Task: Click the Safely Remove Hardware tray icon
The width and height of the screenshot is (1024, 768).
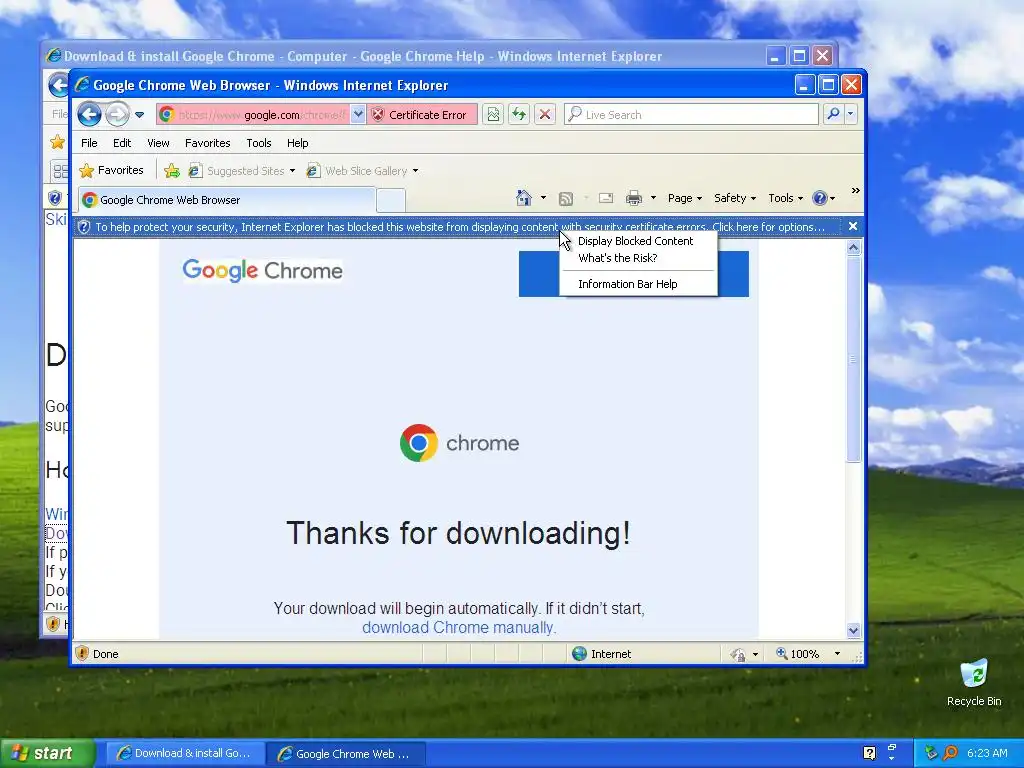Action: pyautogui.click(x=932, y=754)
